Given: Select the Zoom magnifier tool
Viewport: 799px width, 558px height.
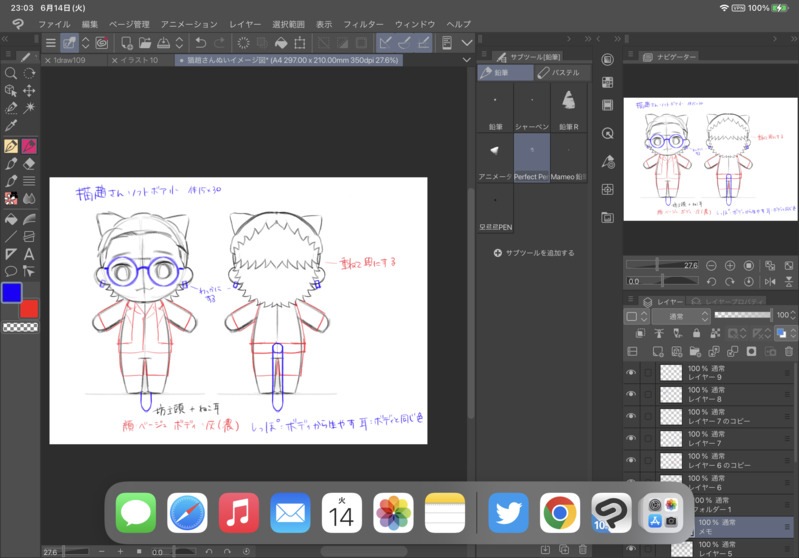Looking at the screenshot, I should click(11, 73).
